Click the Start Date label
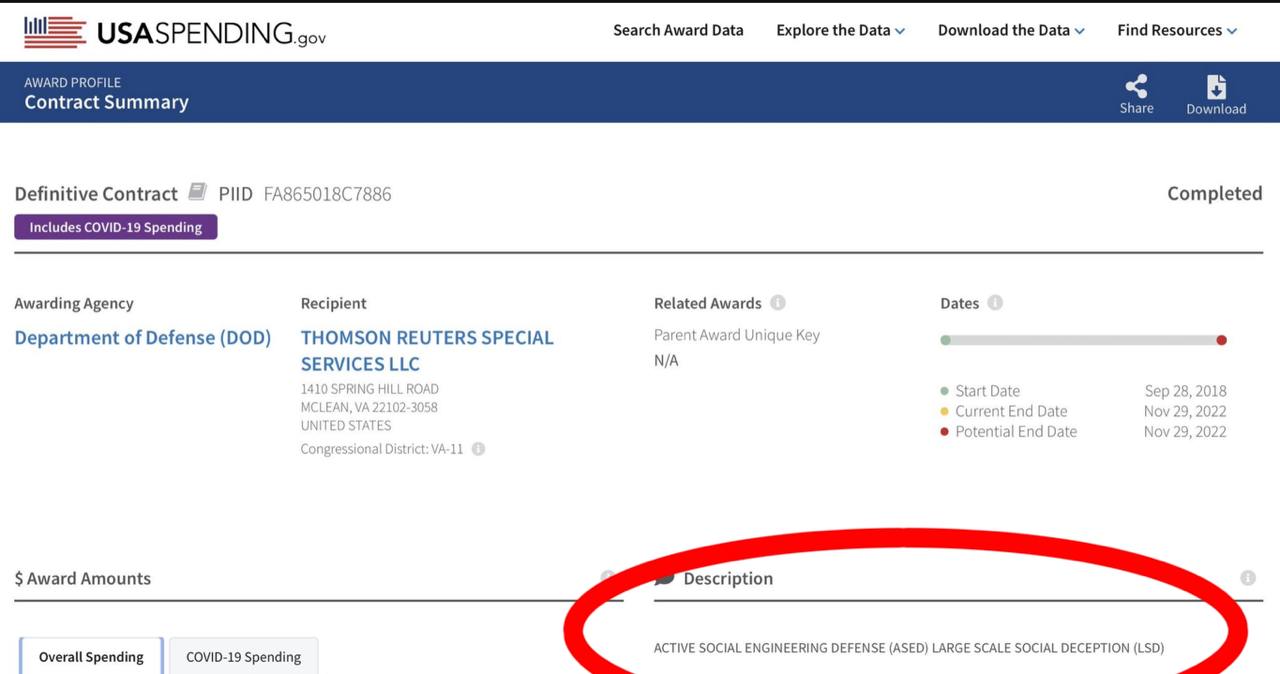 pyautogui.click(x=987, y=391)
